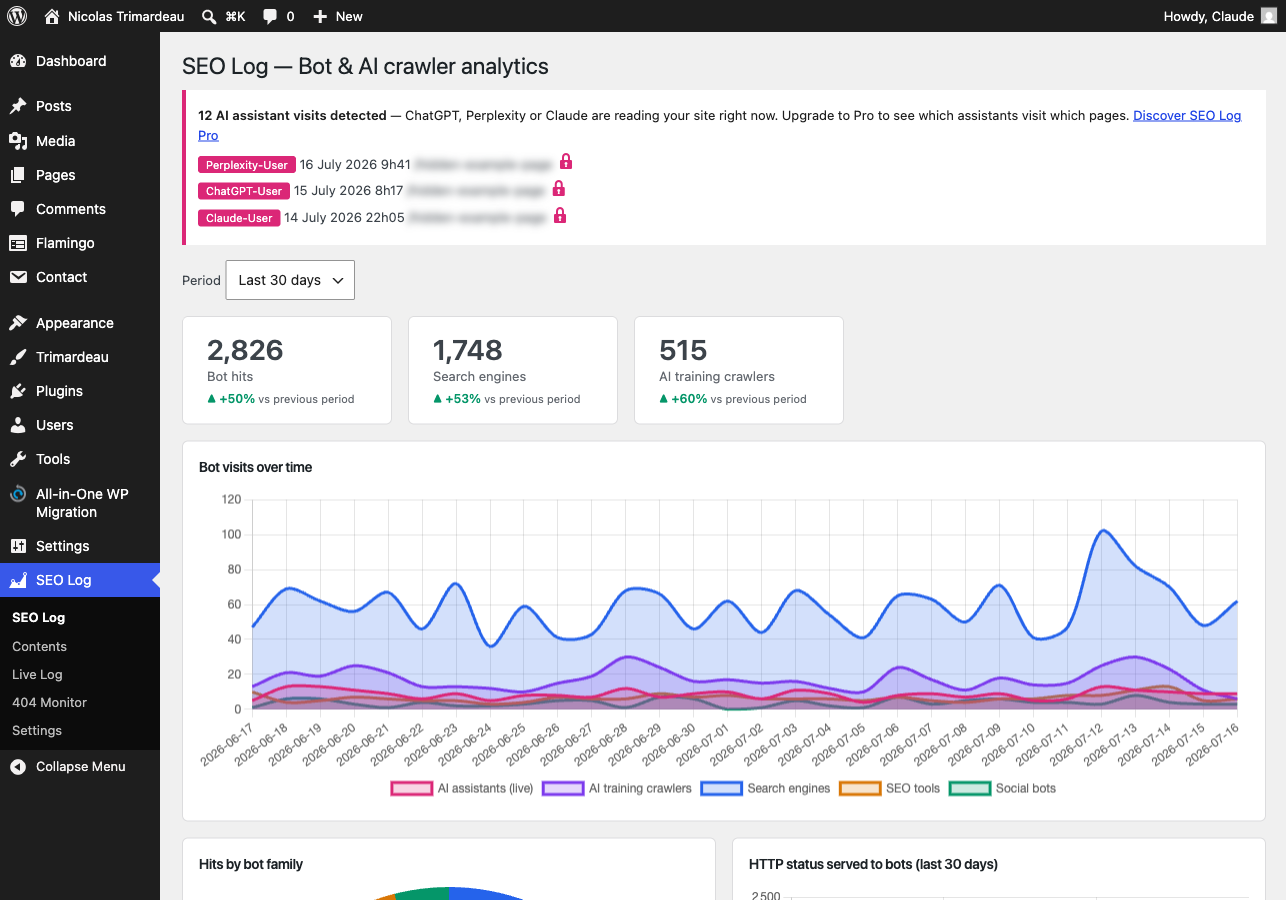Click the 16 July 2026 9h41 timestamp

click(355, 165)
